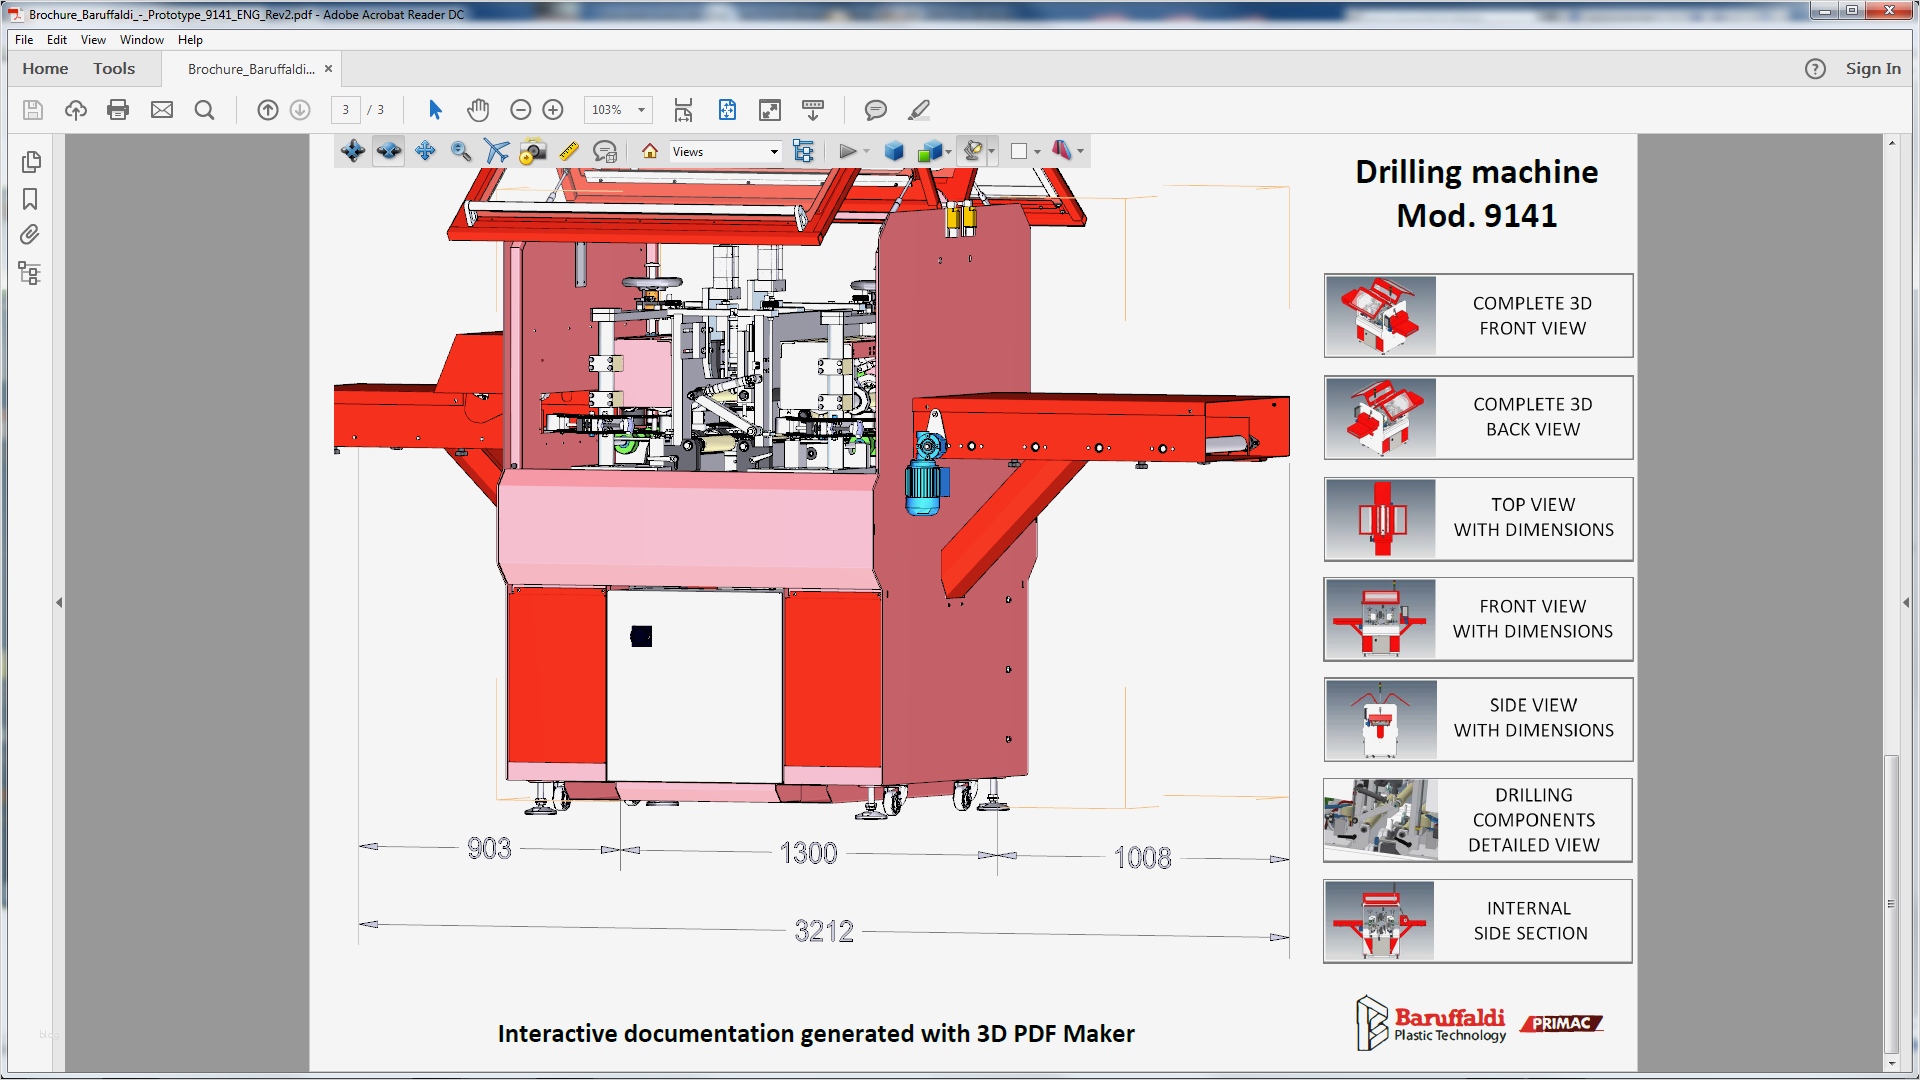This screenshot has height=1080, width=1920.
Task: Open the Bookmarks side panel
Action: point(30,199)
